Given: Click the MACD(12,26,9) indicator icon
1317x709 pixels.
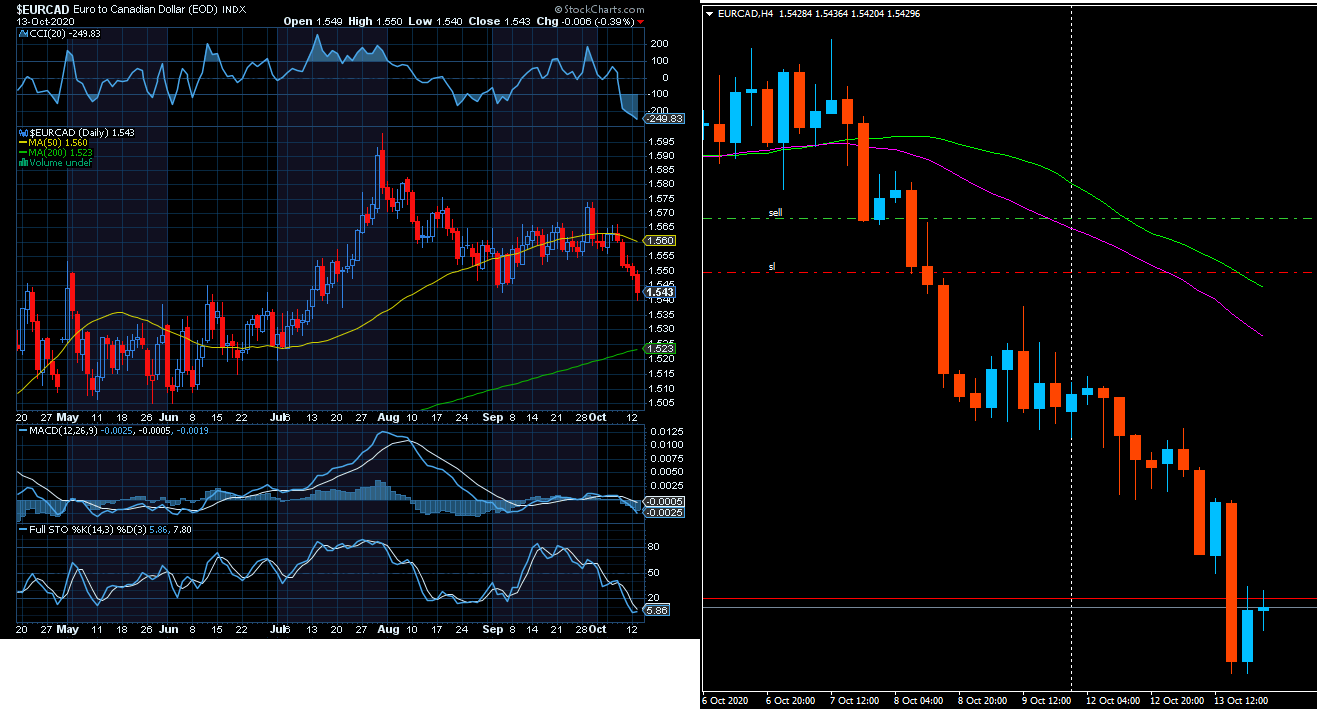Looking at the screenshot, I should [x=22, y=429].
